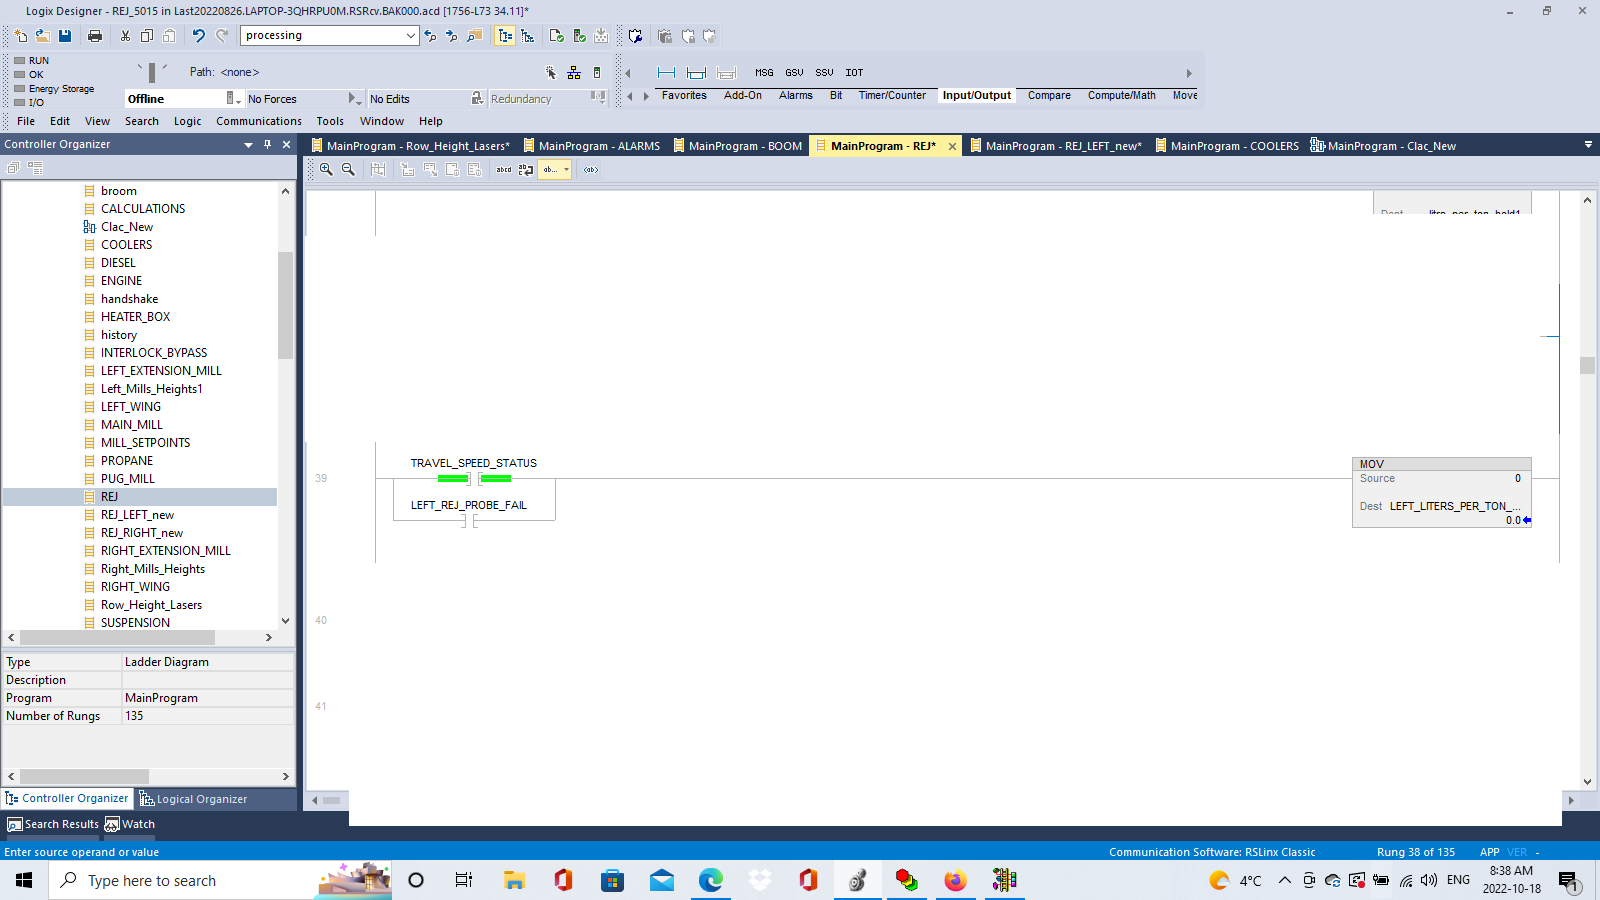
Task: Select the Timer/Counter instruction tab
Action: point(892,96)
